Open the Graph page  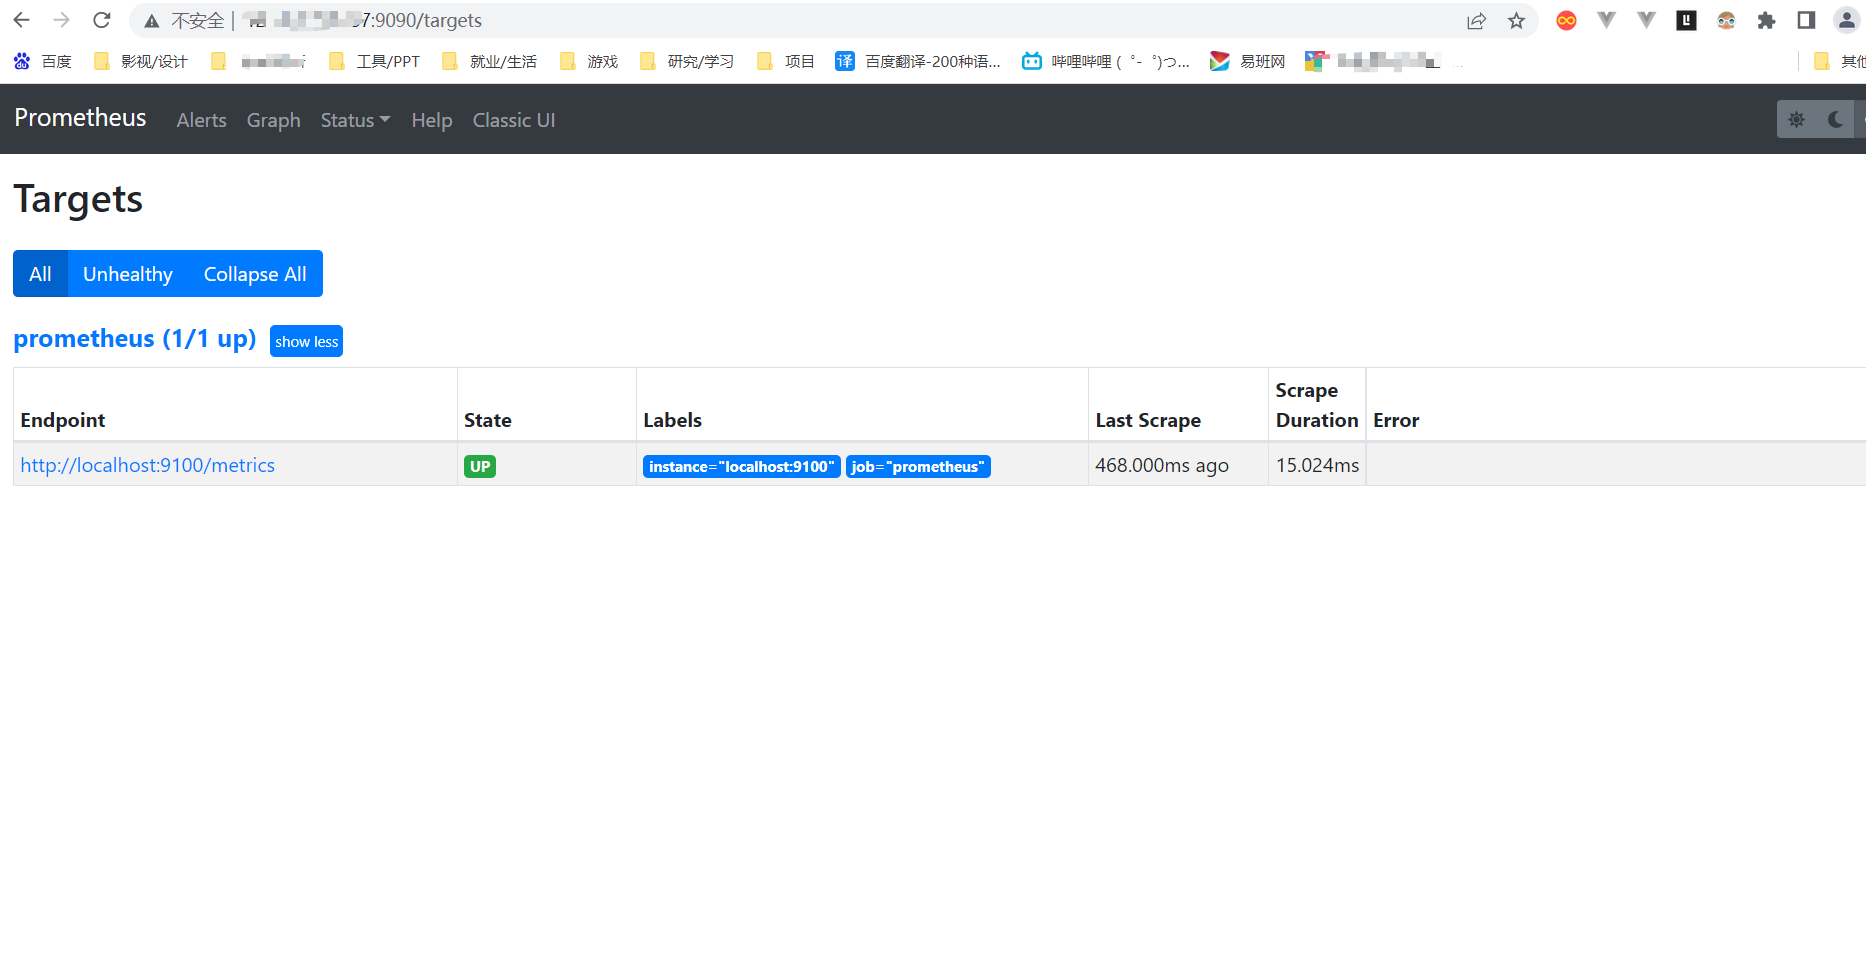274,120
